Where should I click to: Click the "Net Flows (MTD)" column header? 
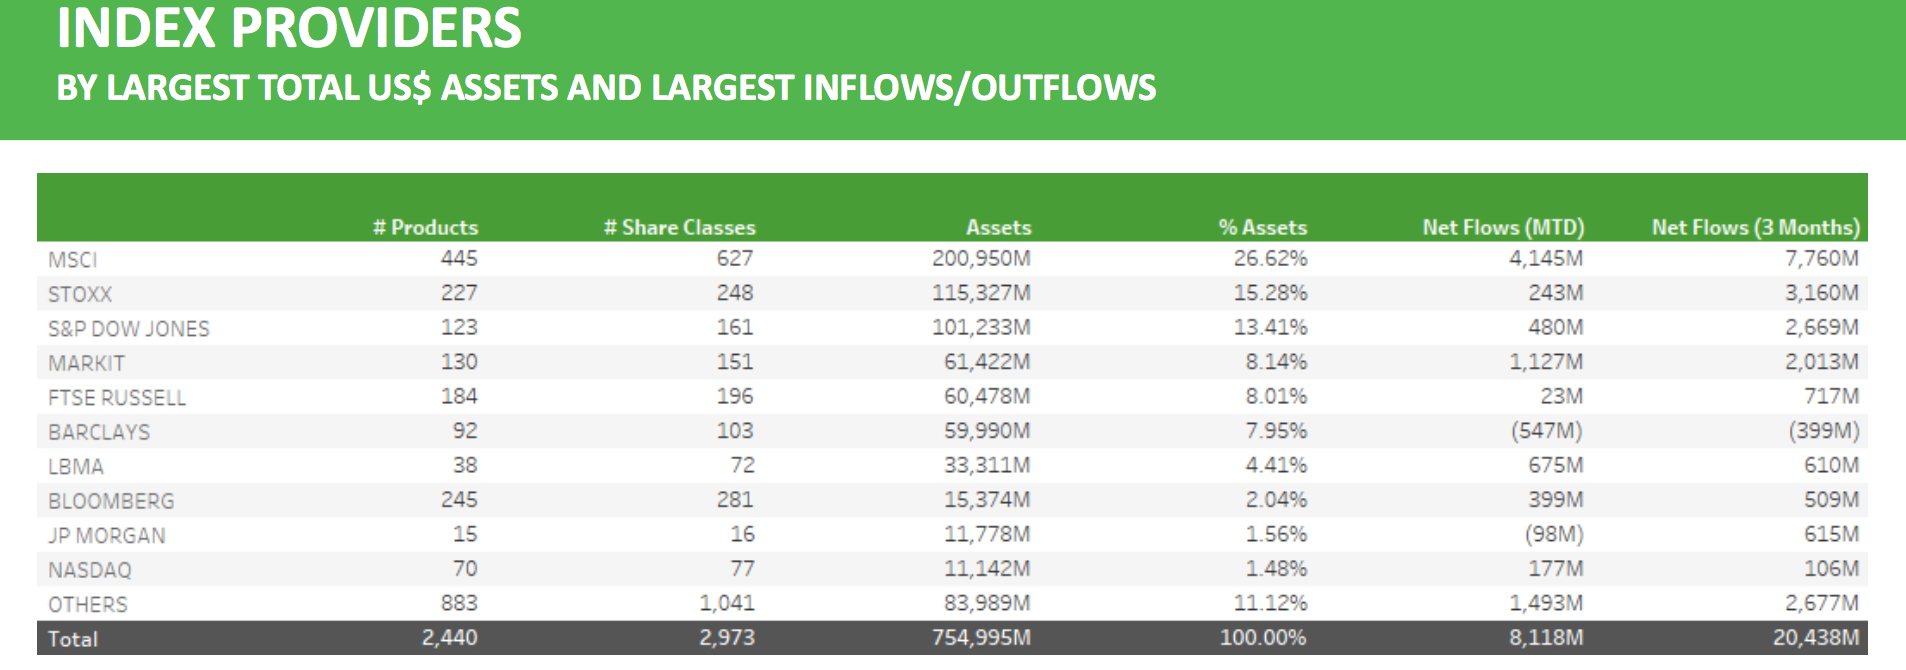click(x=1503, y=227)
